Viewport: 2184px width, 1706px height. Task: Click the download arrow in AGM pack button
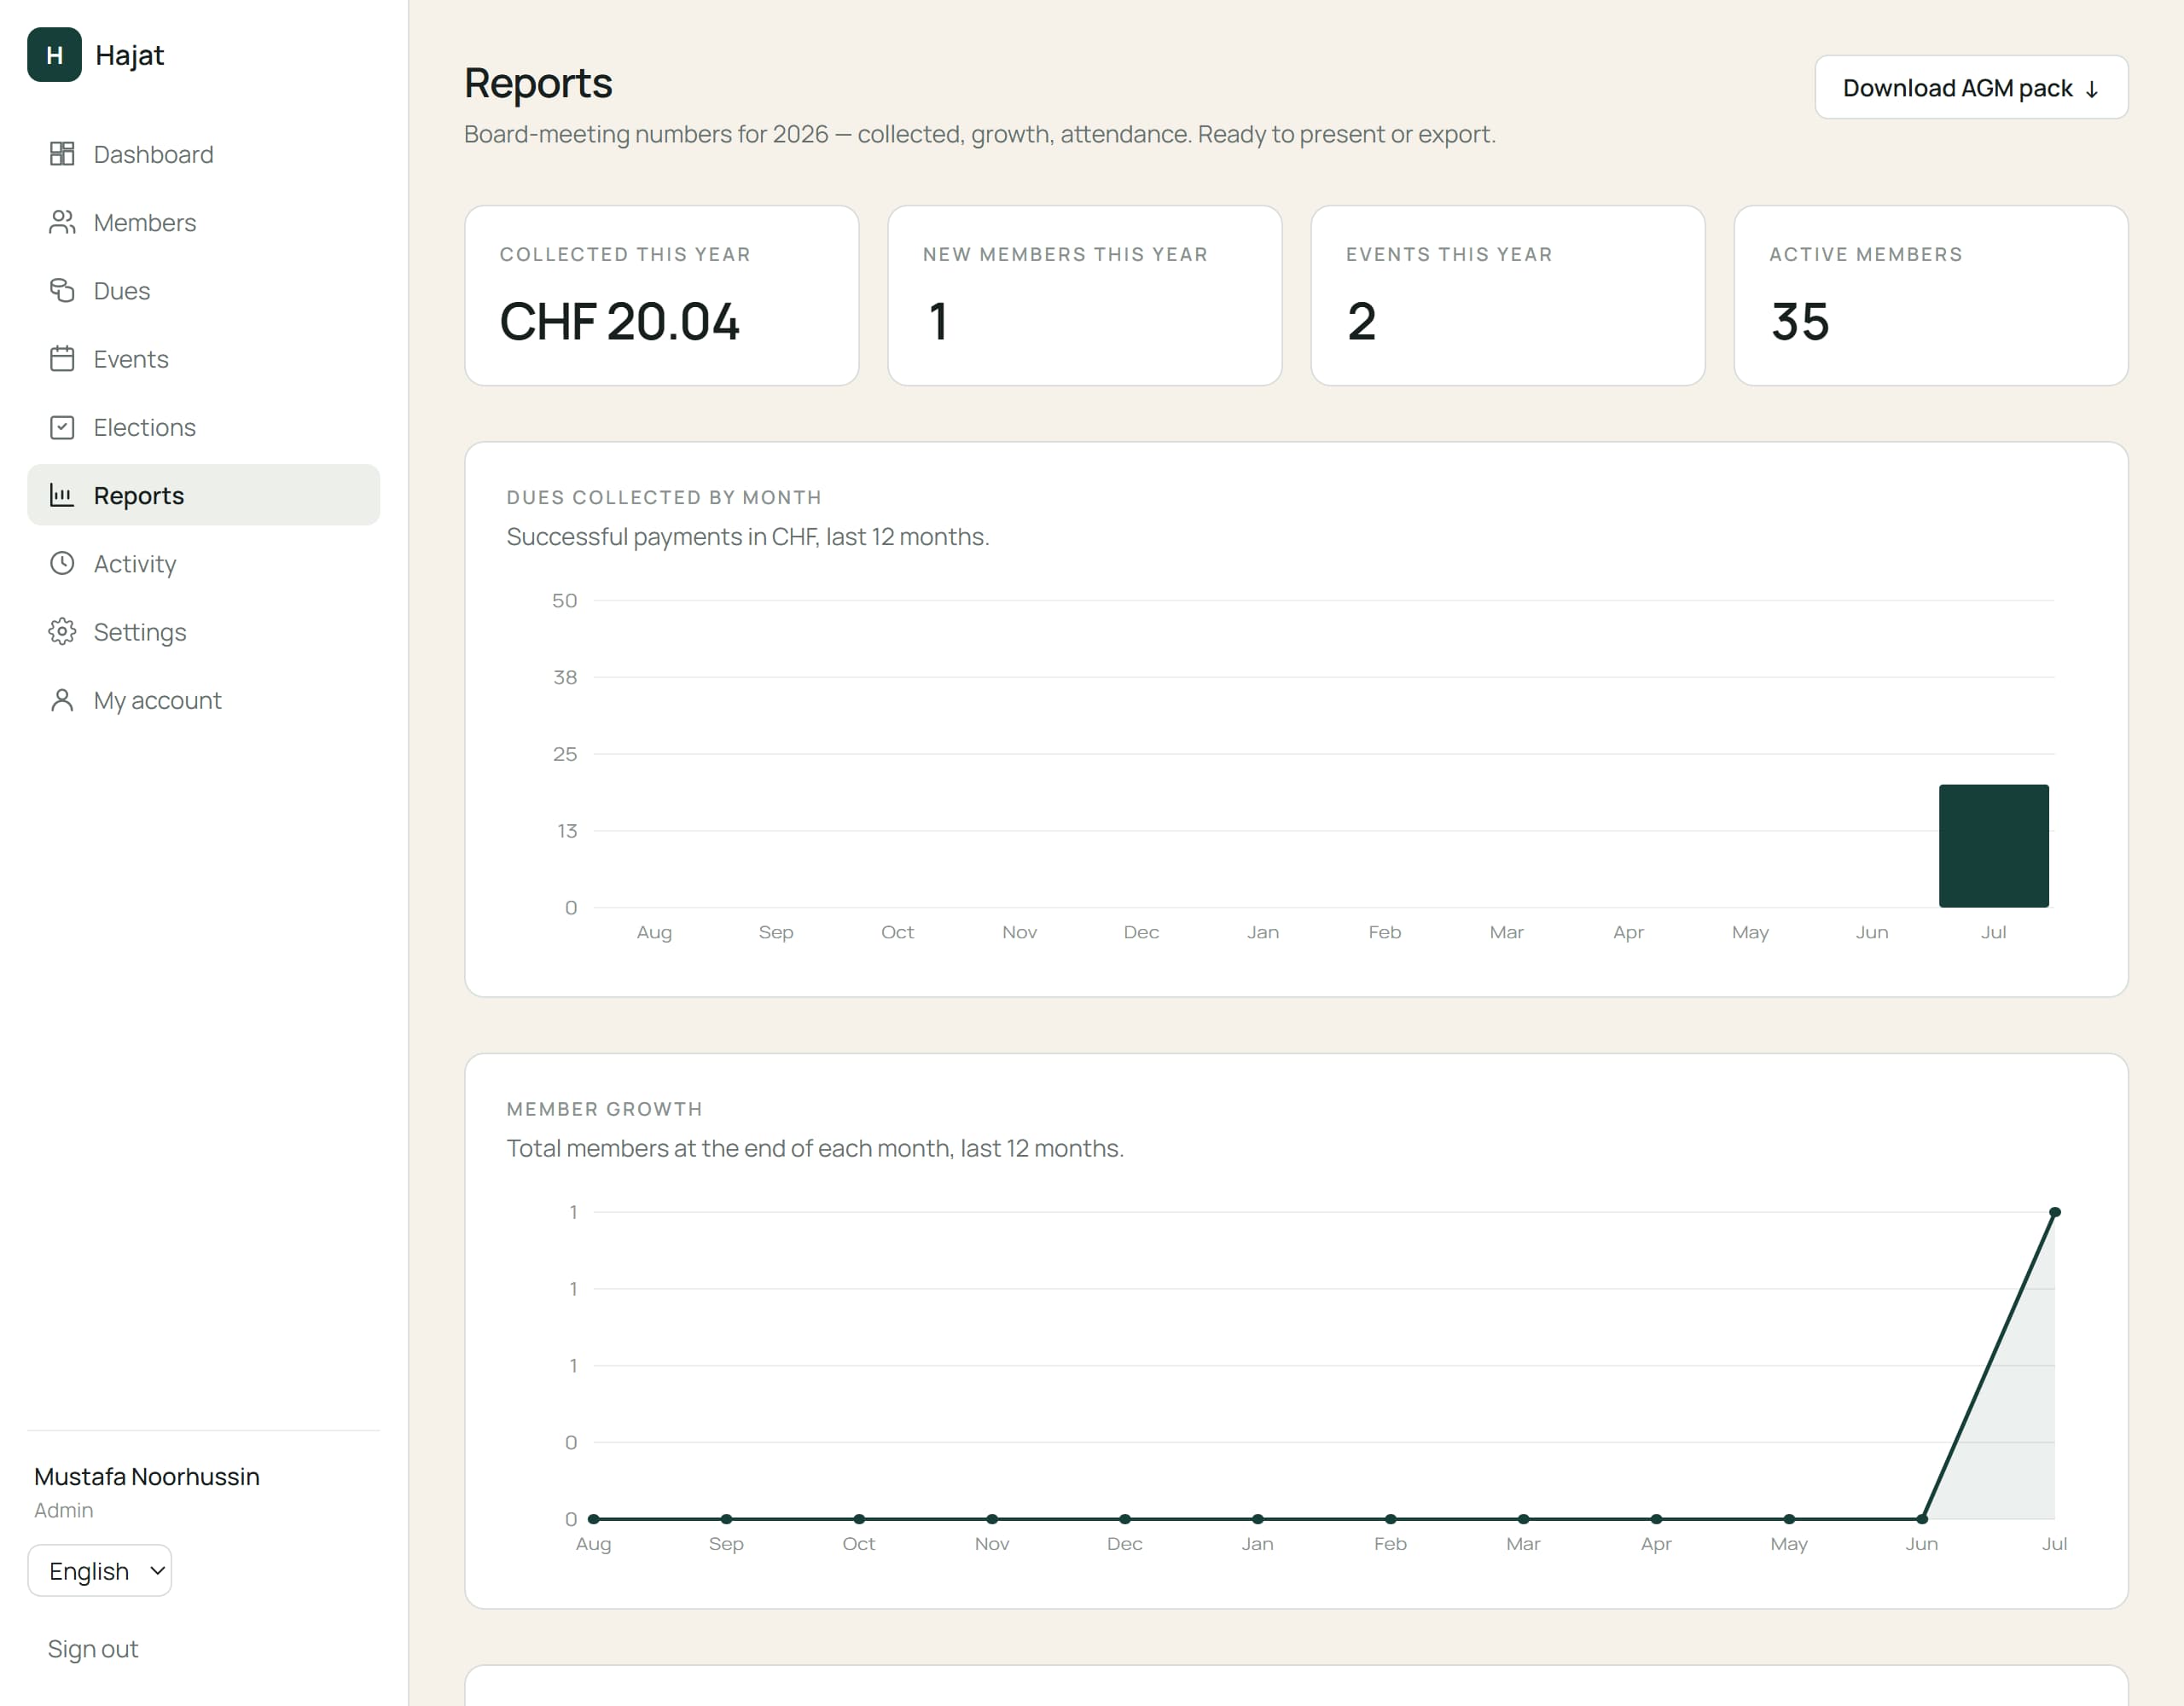pos(2092,89)
